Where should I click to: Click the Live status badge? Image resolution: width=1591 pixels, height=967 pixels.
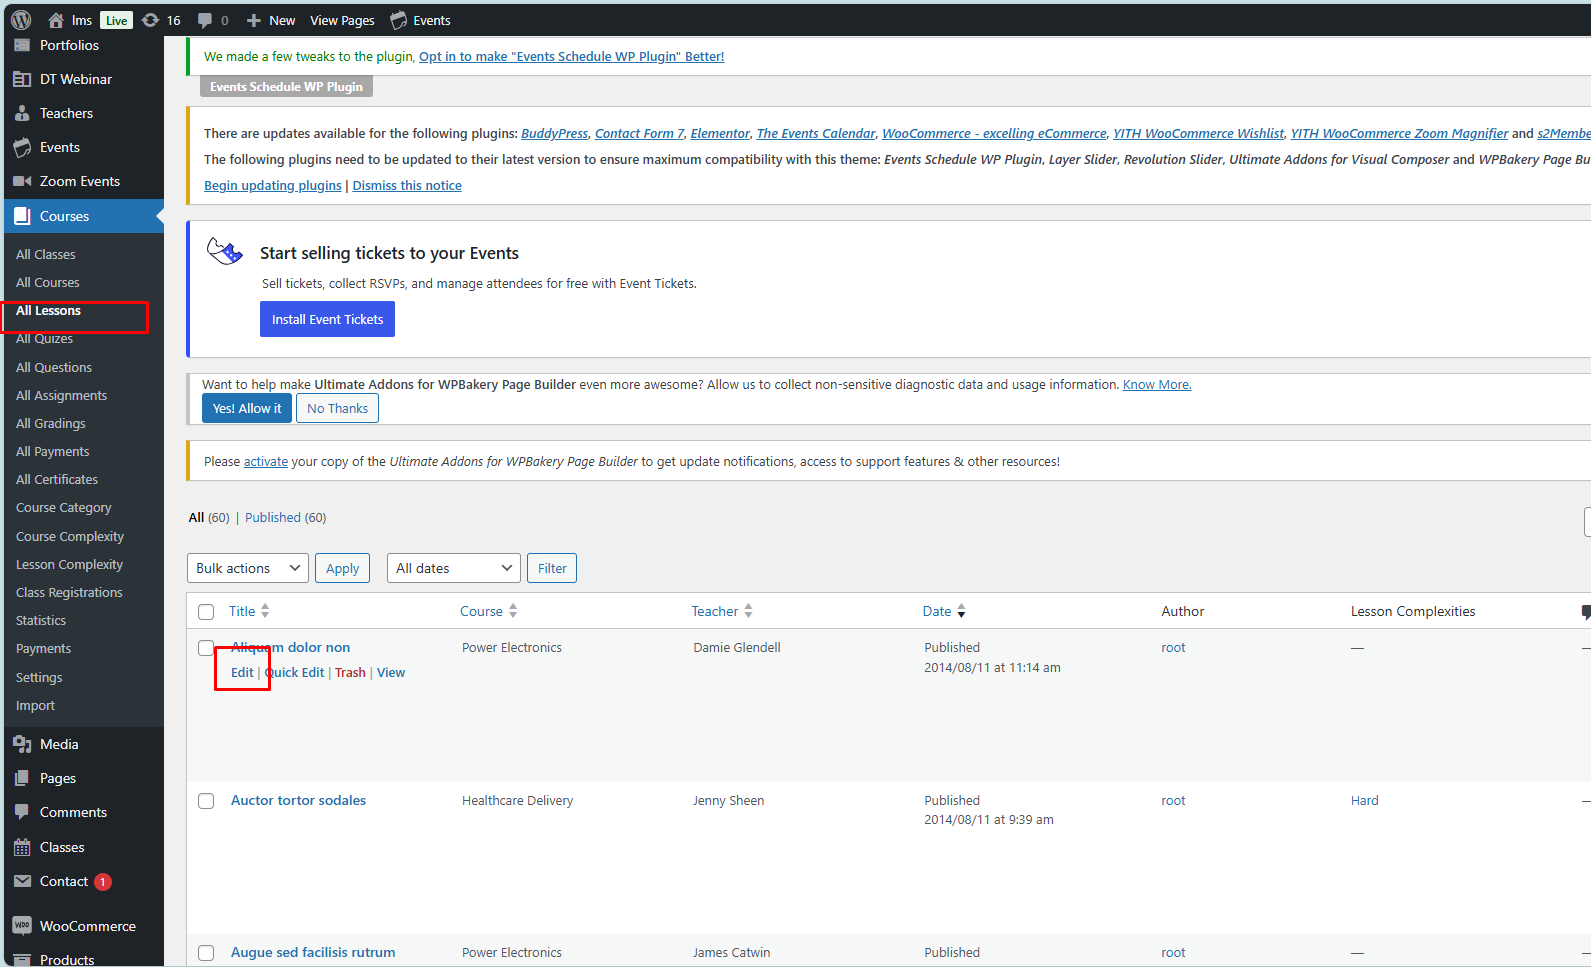click(116, 20)
